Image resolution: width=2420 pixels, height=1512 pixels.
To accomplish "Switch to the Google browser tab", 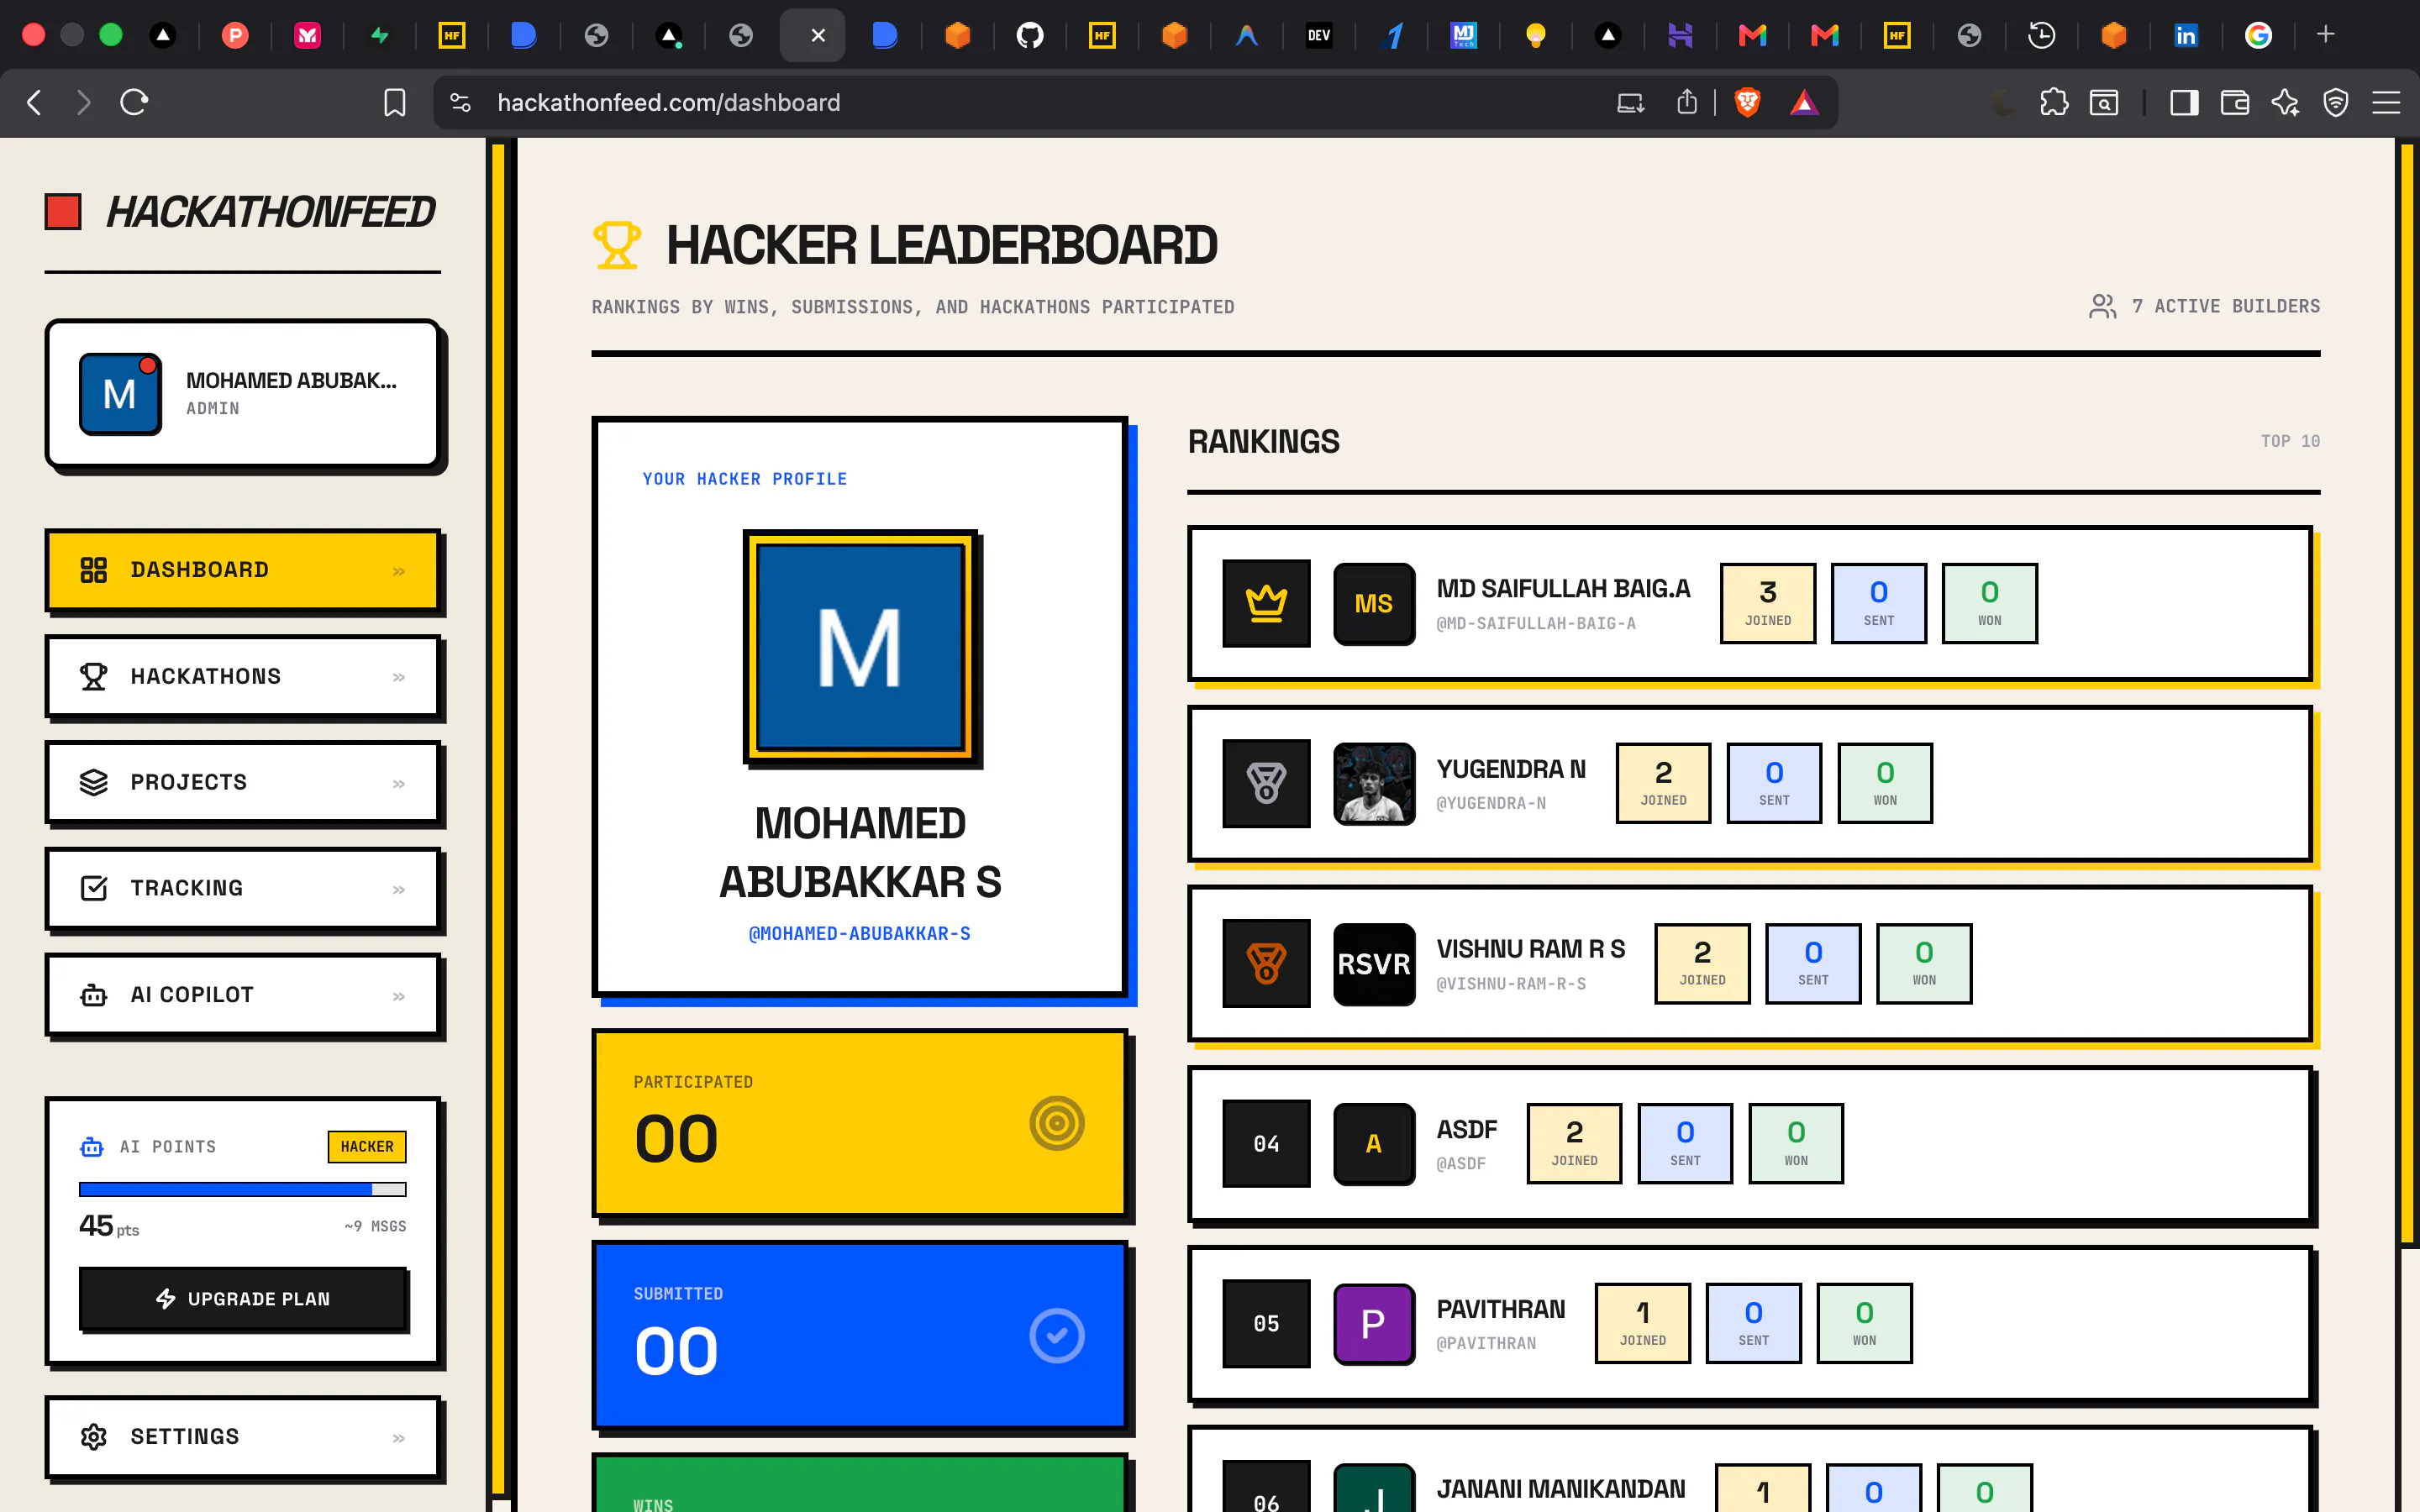I will point(2258,36).
